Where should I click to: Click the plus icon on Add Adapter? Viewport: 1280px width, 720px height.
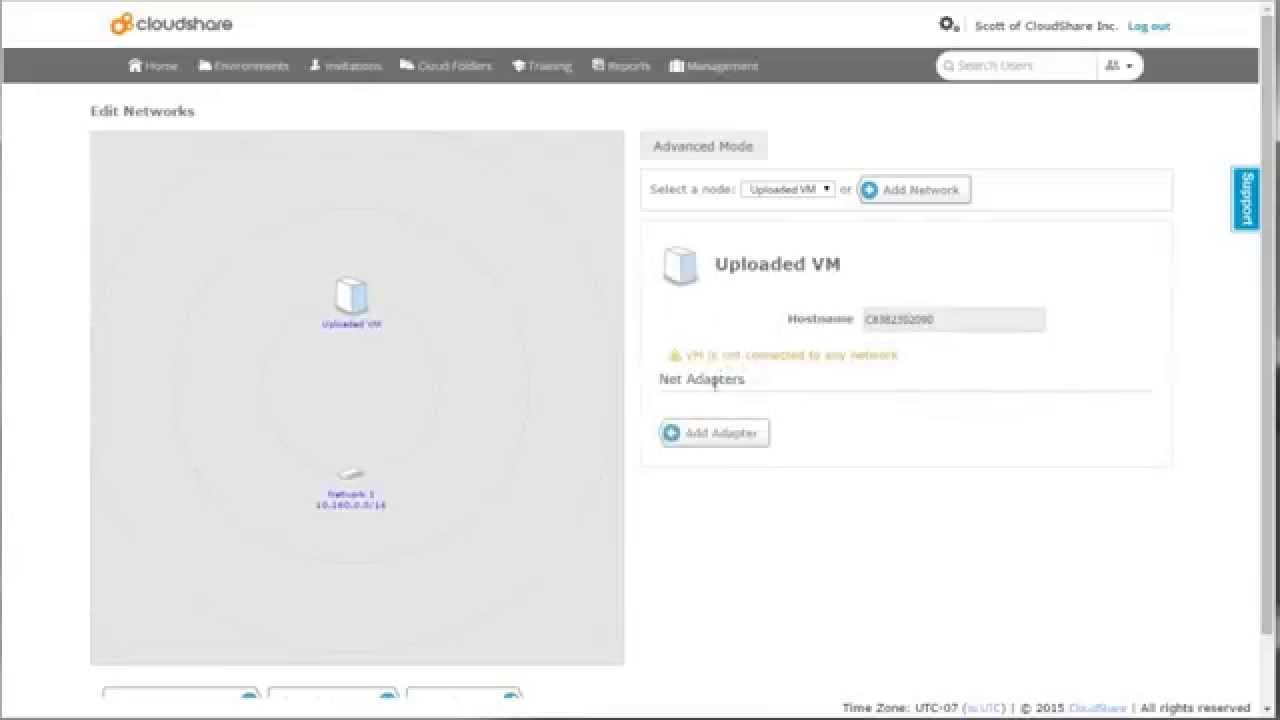[x=672, y=433]
